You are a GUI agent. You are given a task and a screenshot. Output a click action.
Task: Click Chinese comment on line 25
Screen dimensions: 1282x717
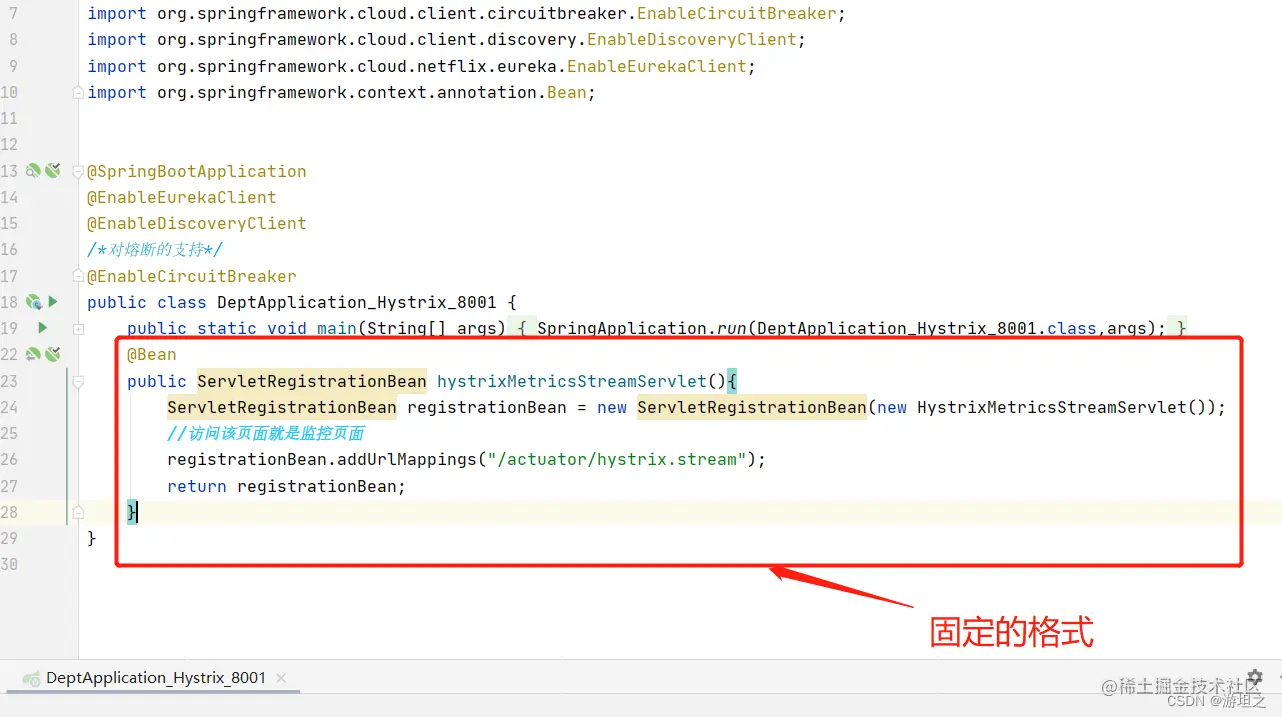(266, 433)
